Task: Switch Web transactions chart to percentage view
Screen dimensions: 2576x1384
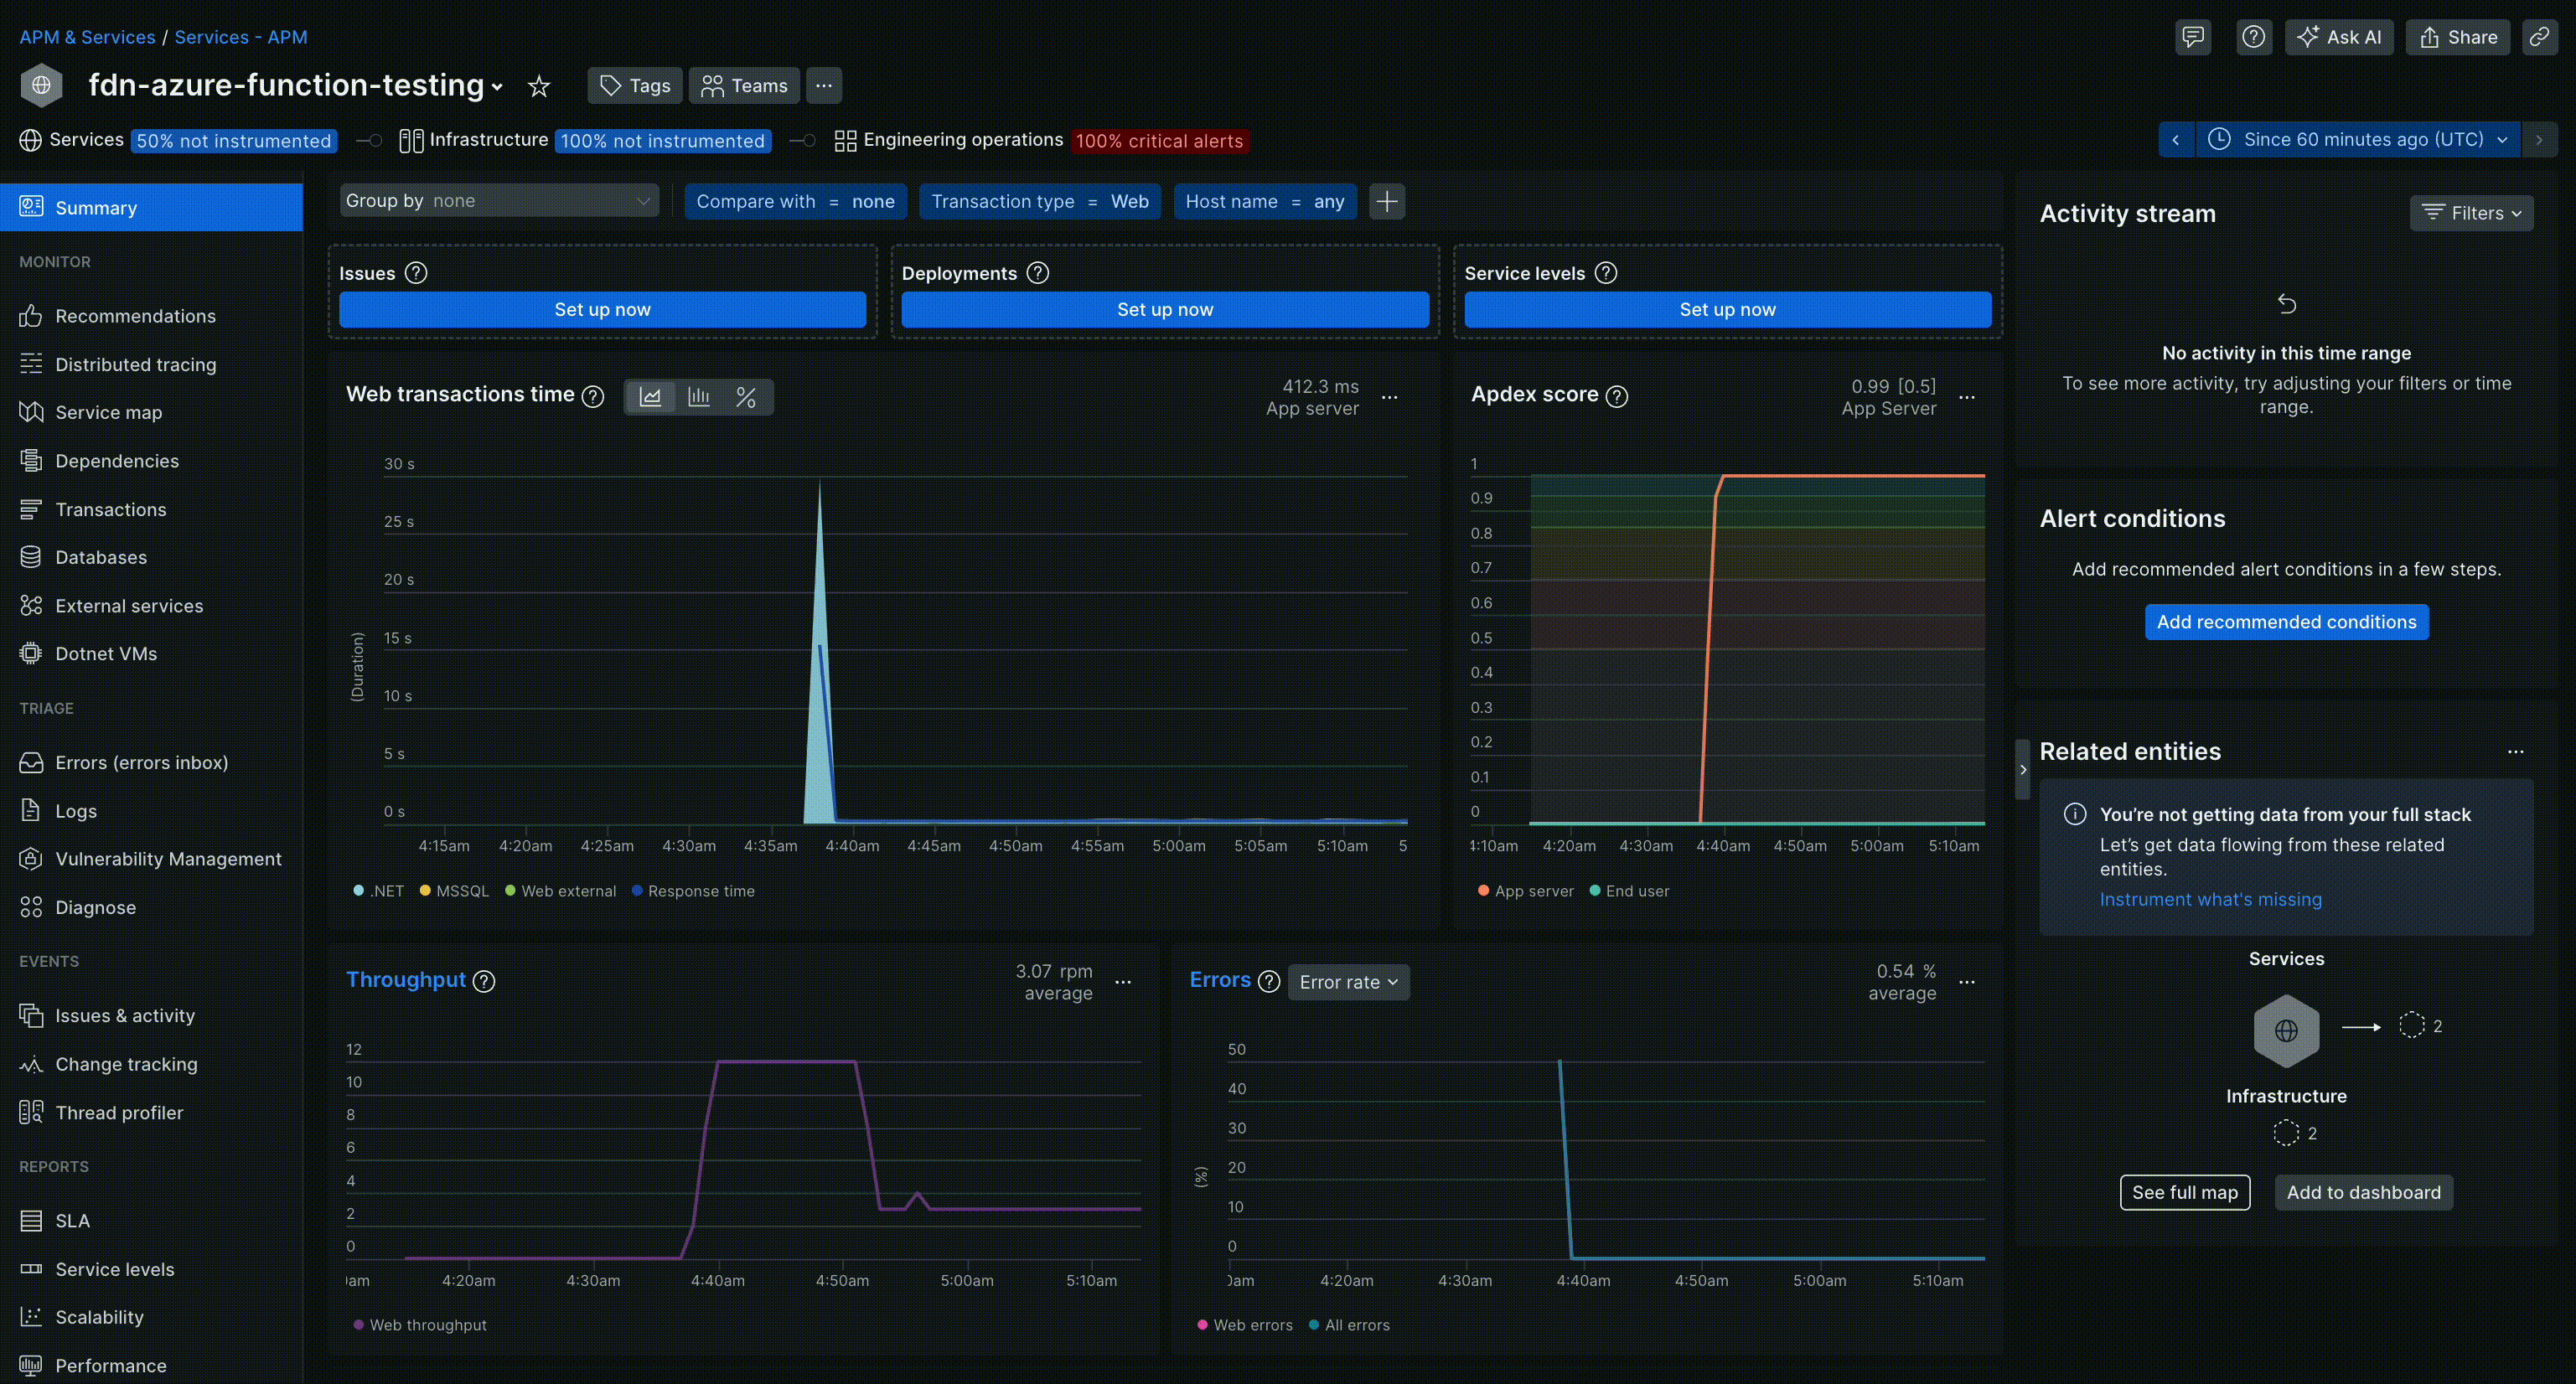Action: coord(745,397)
